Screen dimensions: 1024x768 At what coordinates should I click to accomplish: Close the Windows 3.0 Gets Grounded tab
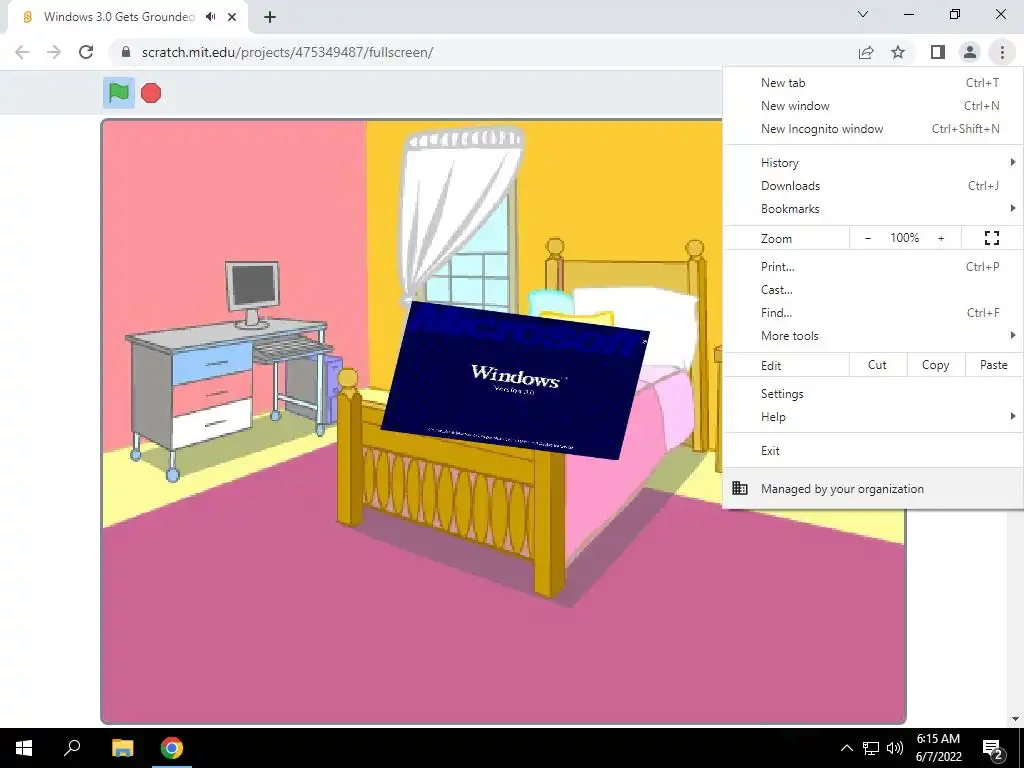[232, 17]
